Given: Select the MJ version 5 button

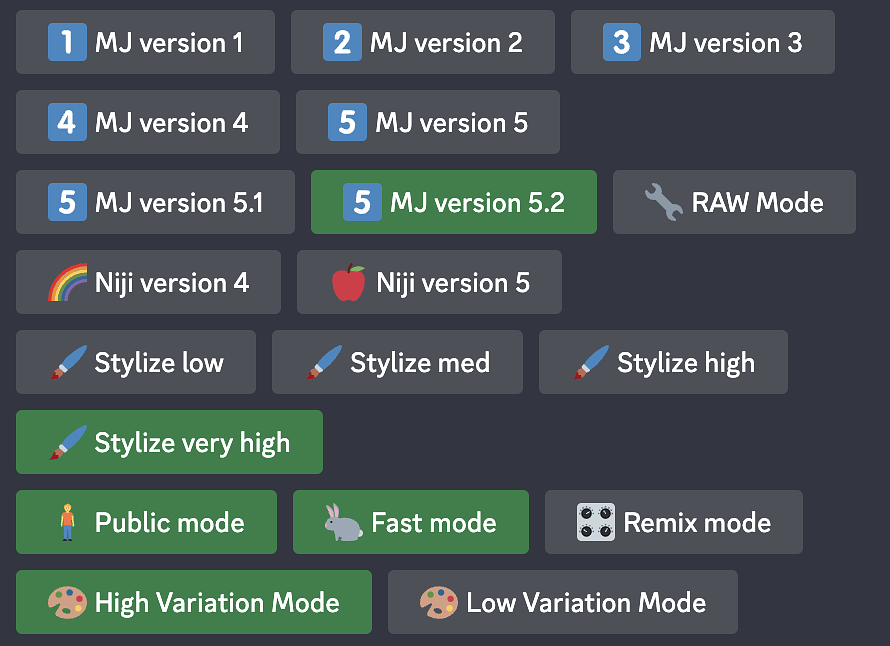Looking at the screenshot, I should pos(428,122).
